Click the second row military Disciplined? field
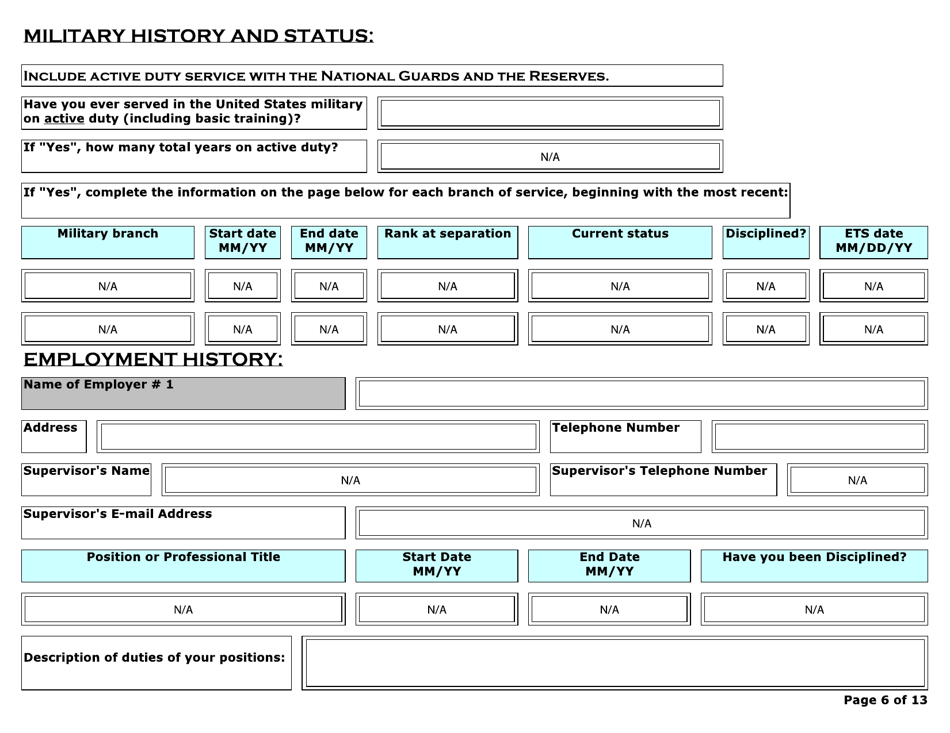 (x=765, y=329)
